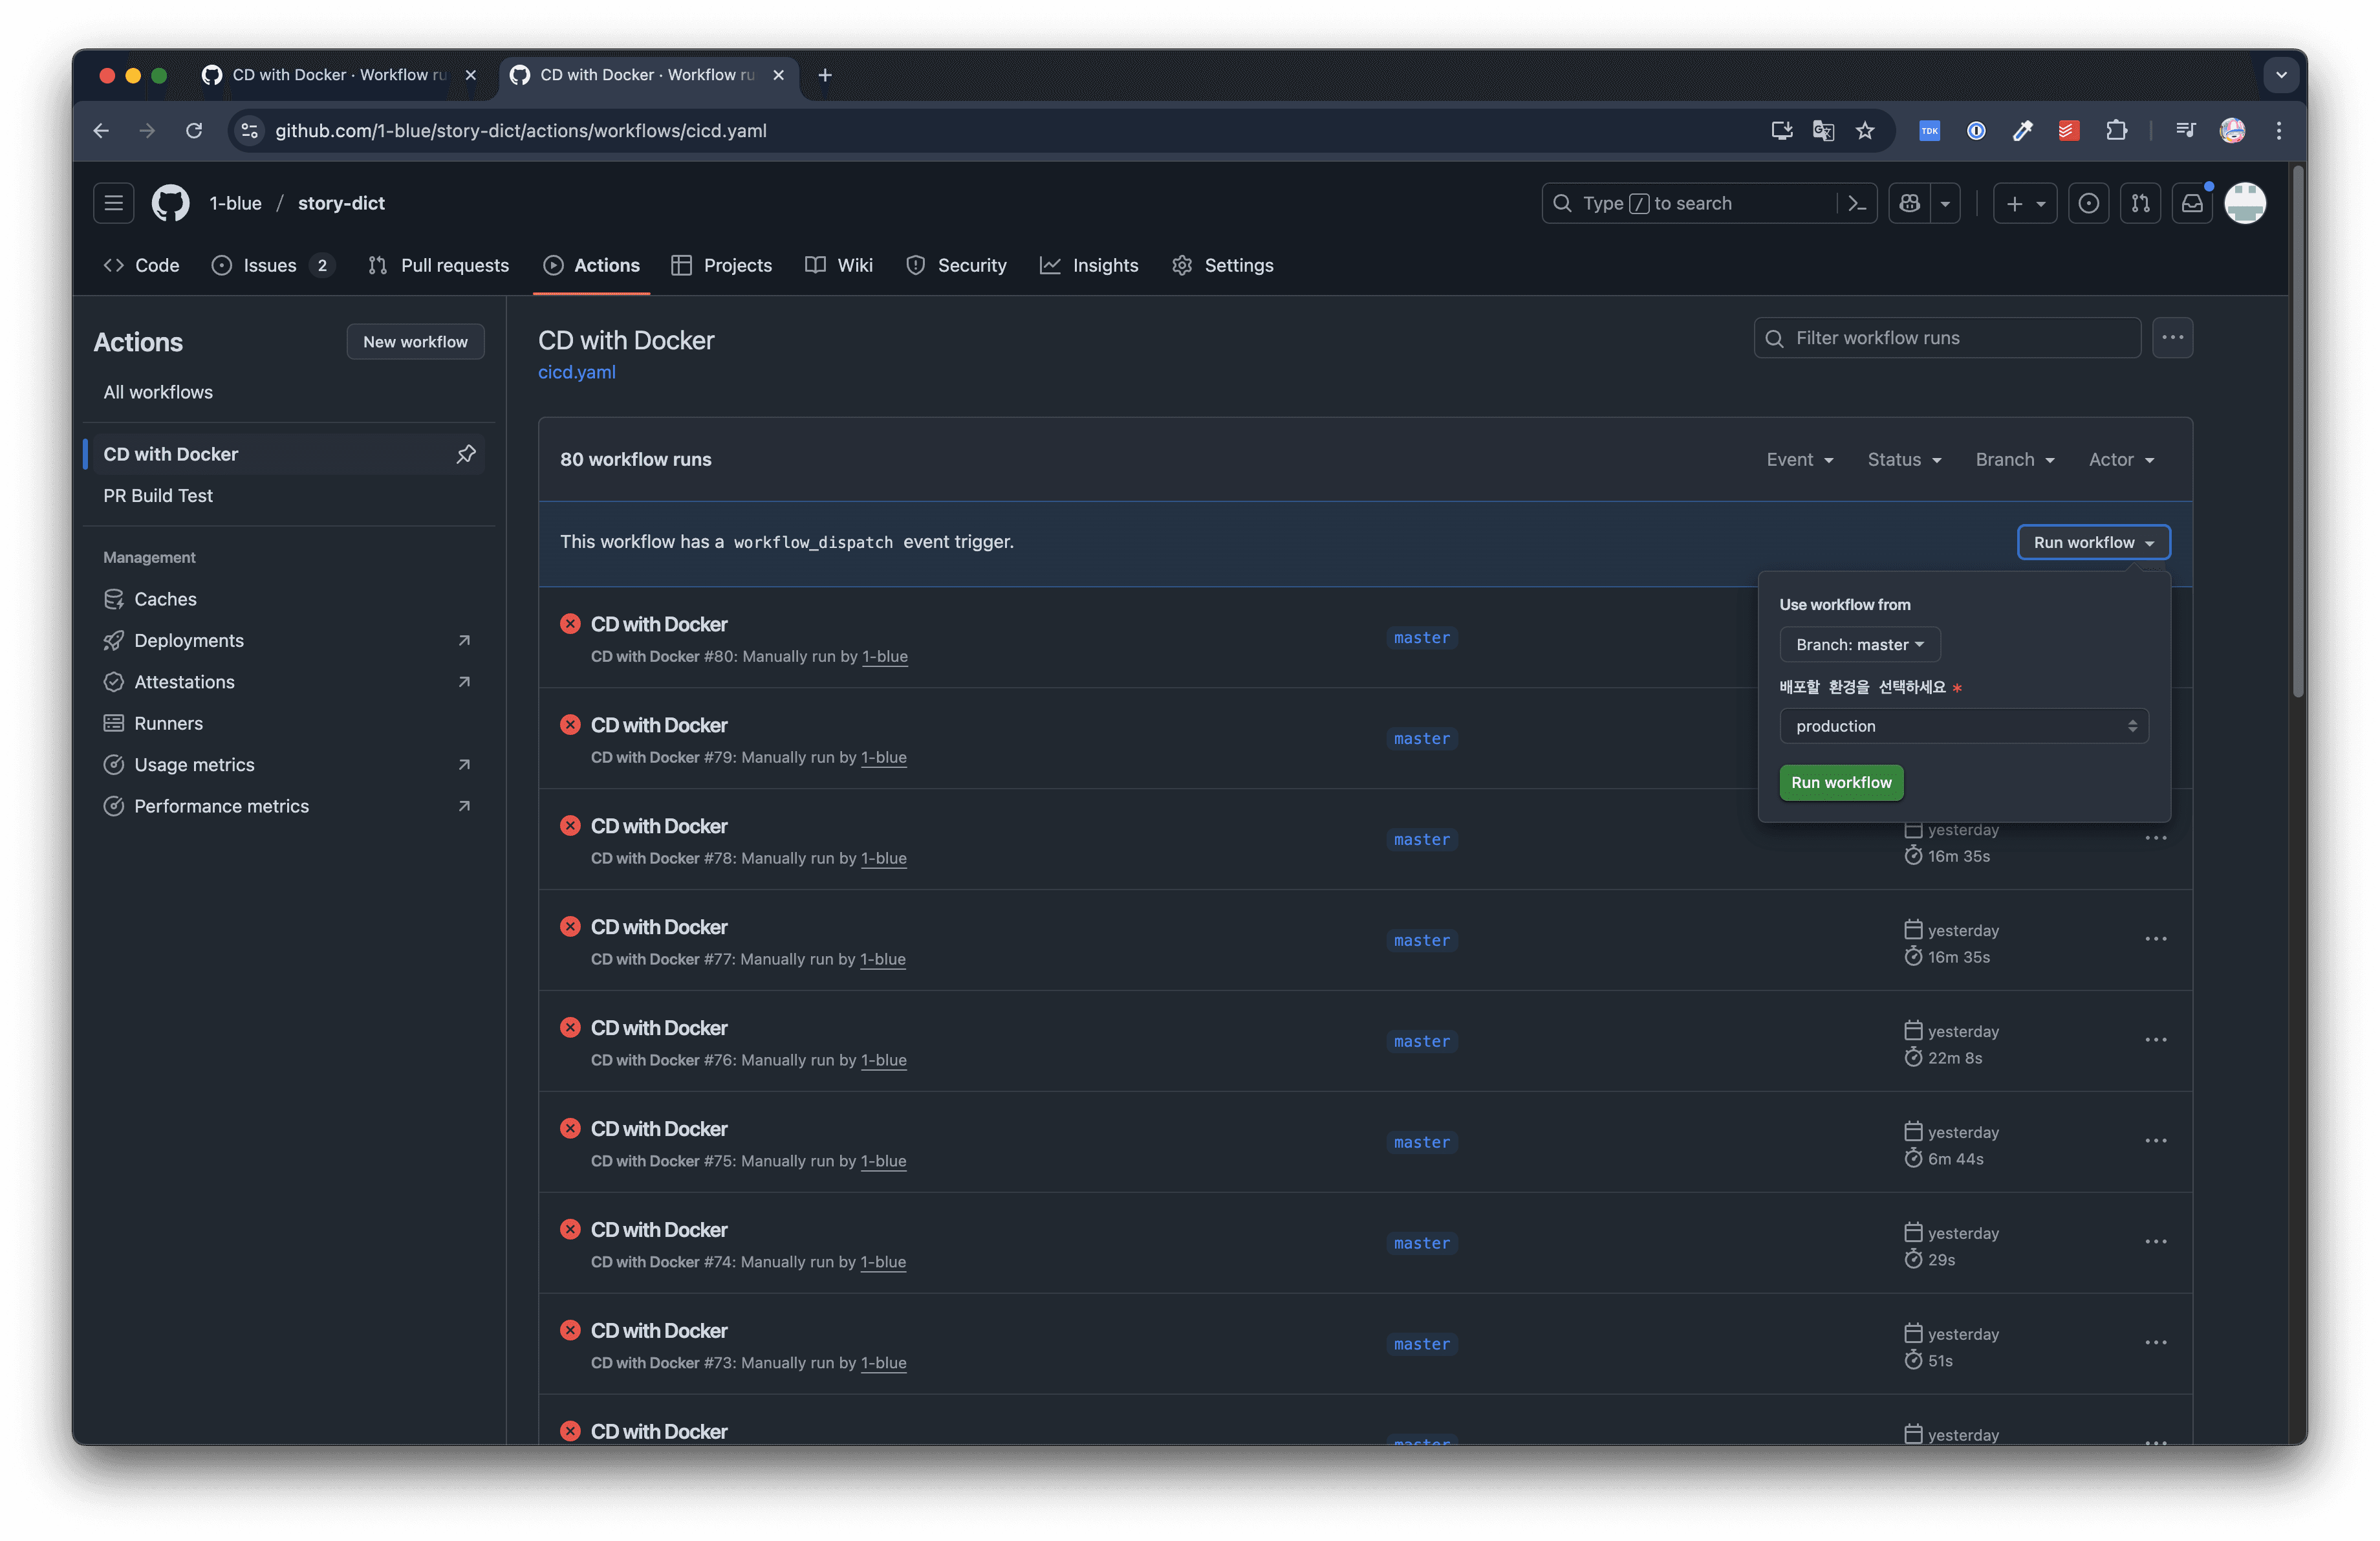Open the Branch: master selector
2380x1541 pixels.
(x=1859, y=644)
